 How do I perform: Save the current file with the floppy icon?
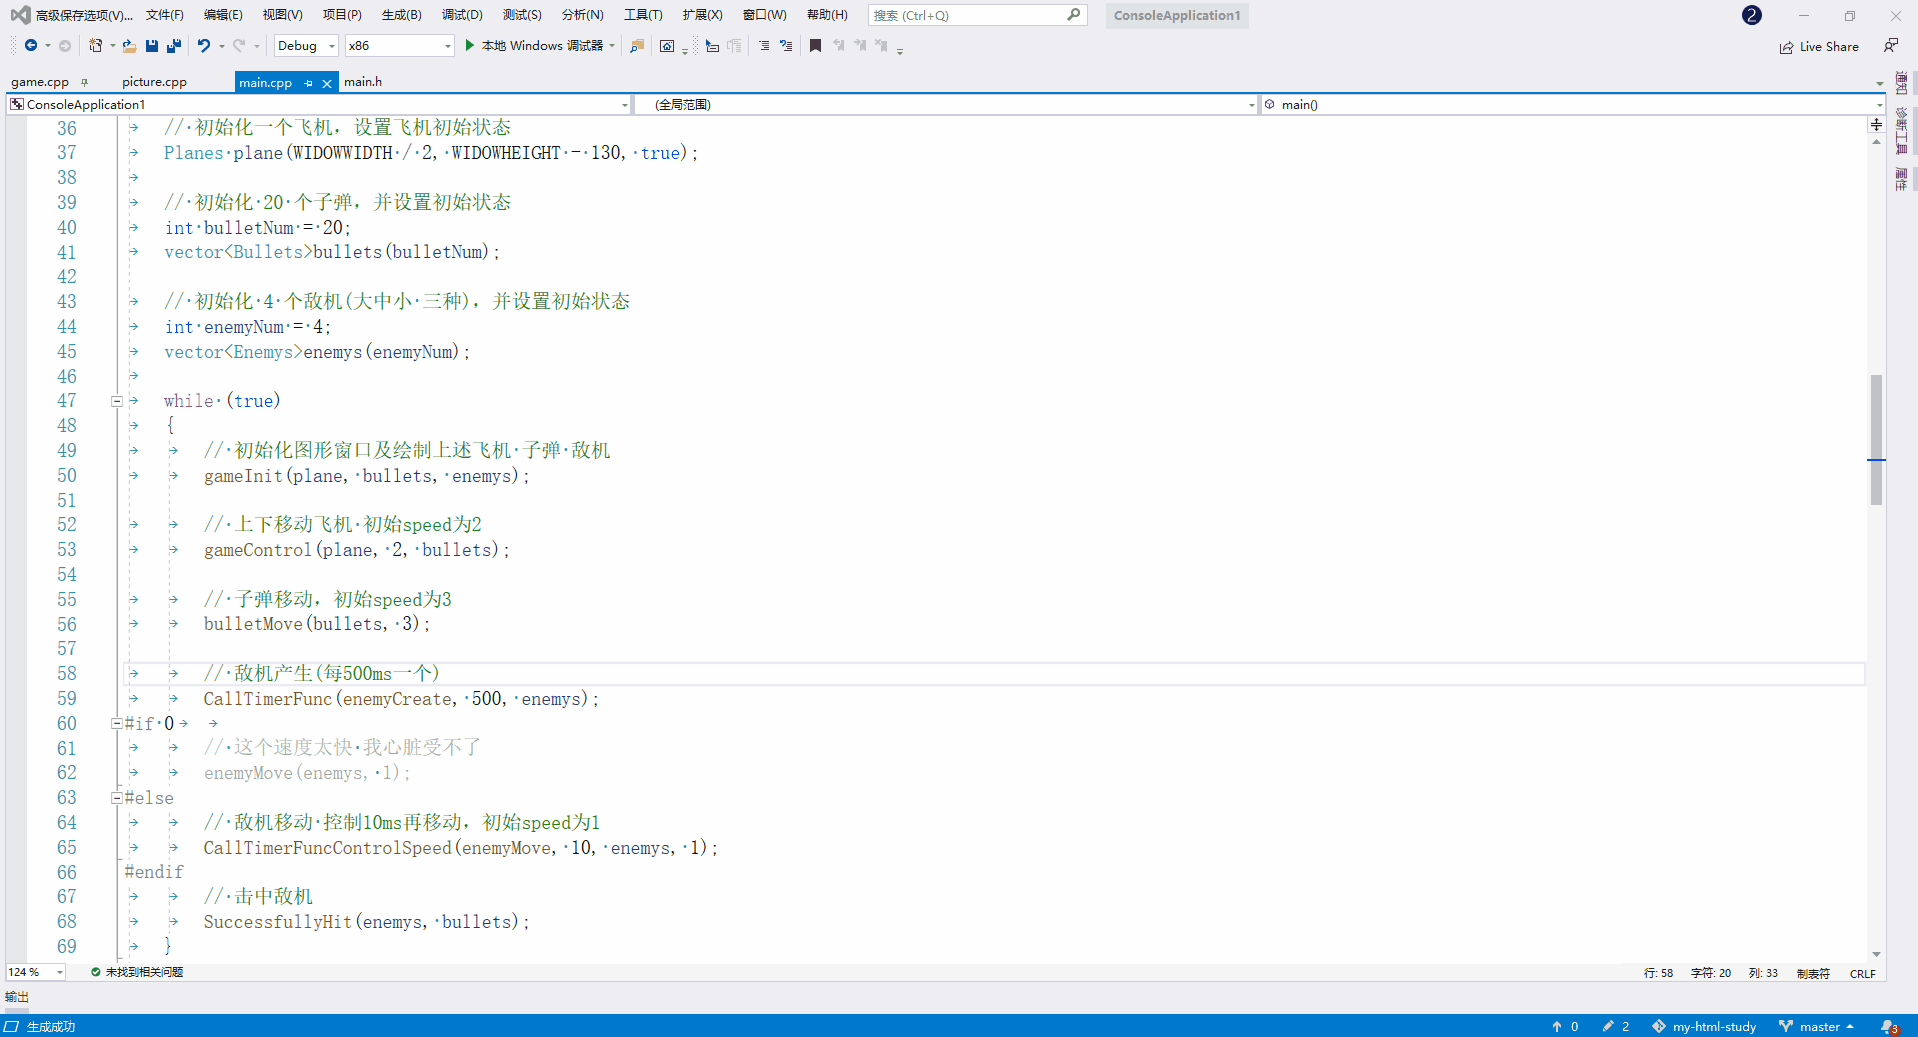(152, 46)
